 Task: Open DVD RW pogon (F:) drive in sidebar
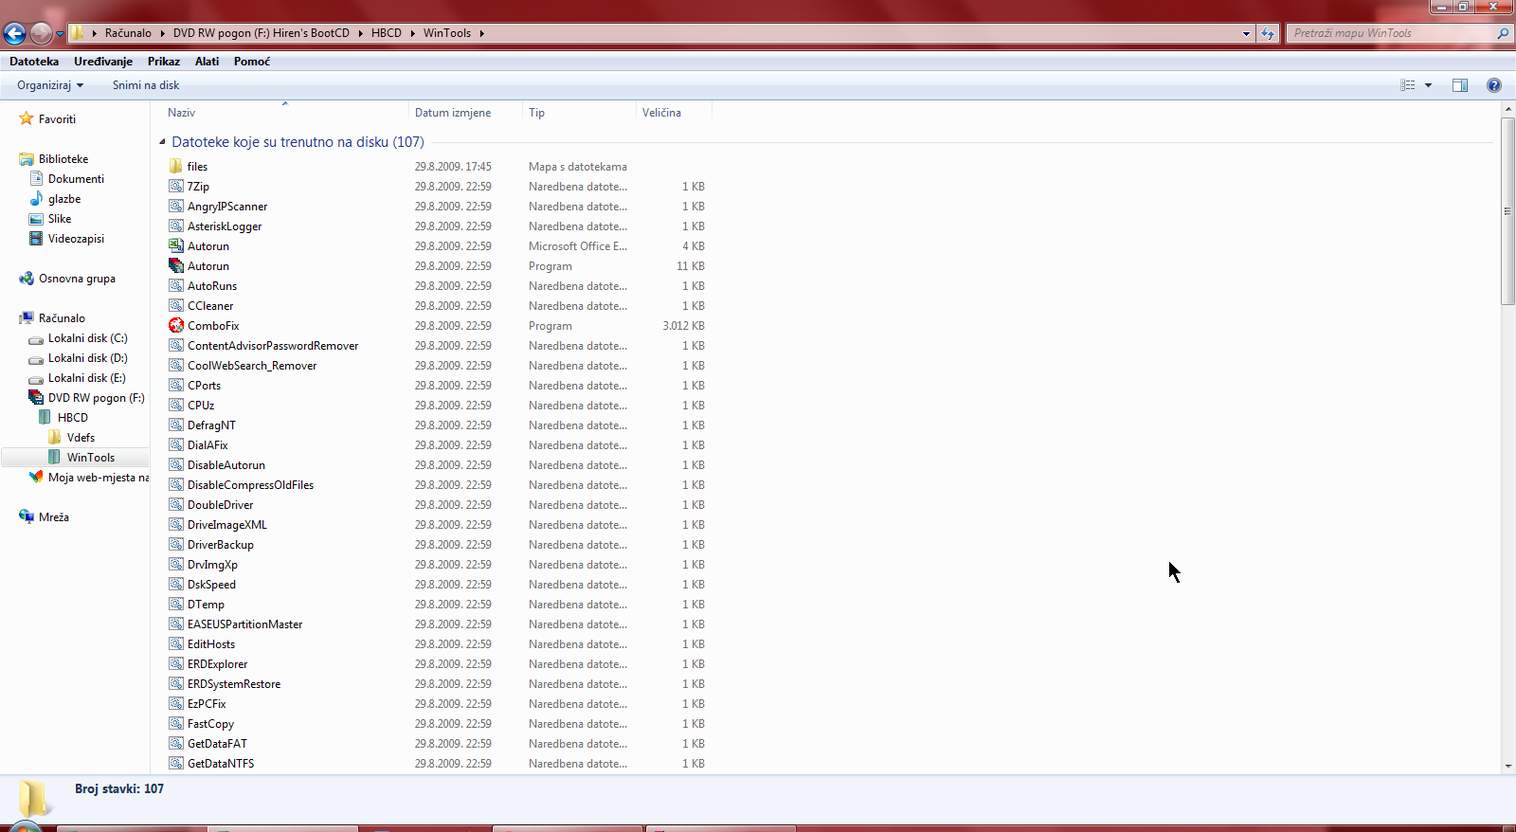(x=95, y=398)
